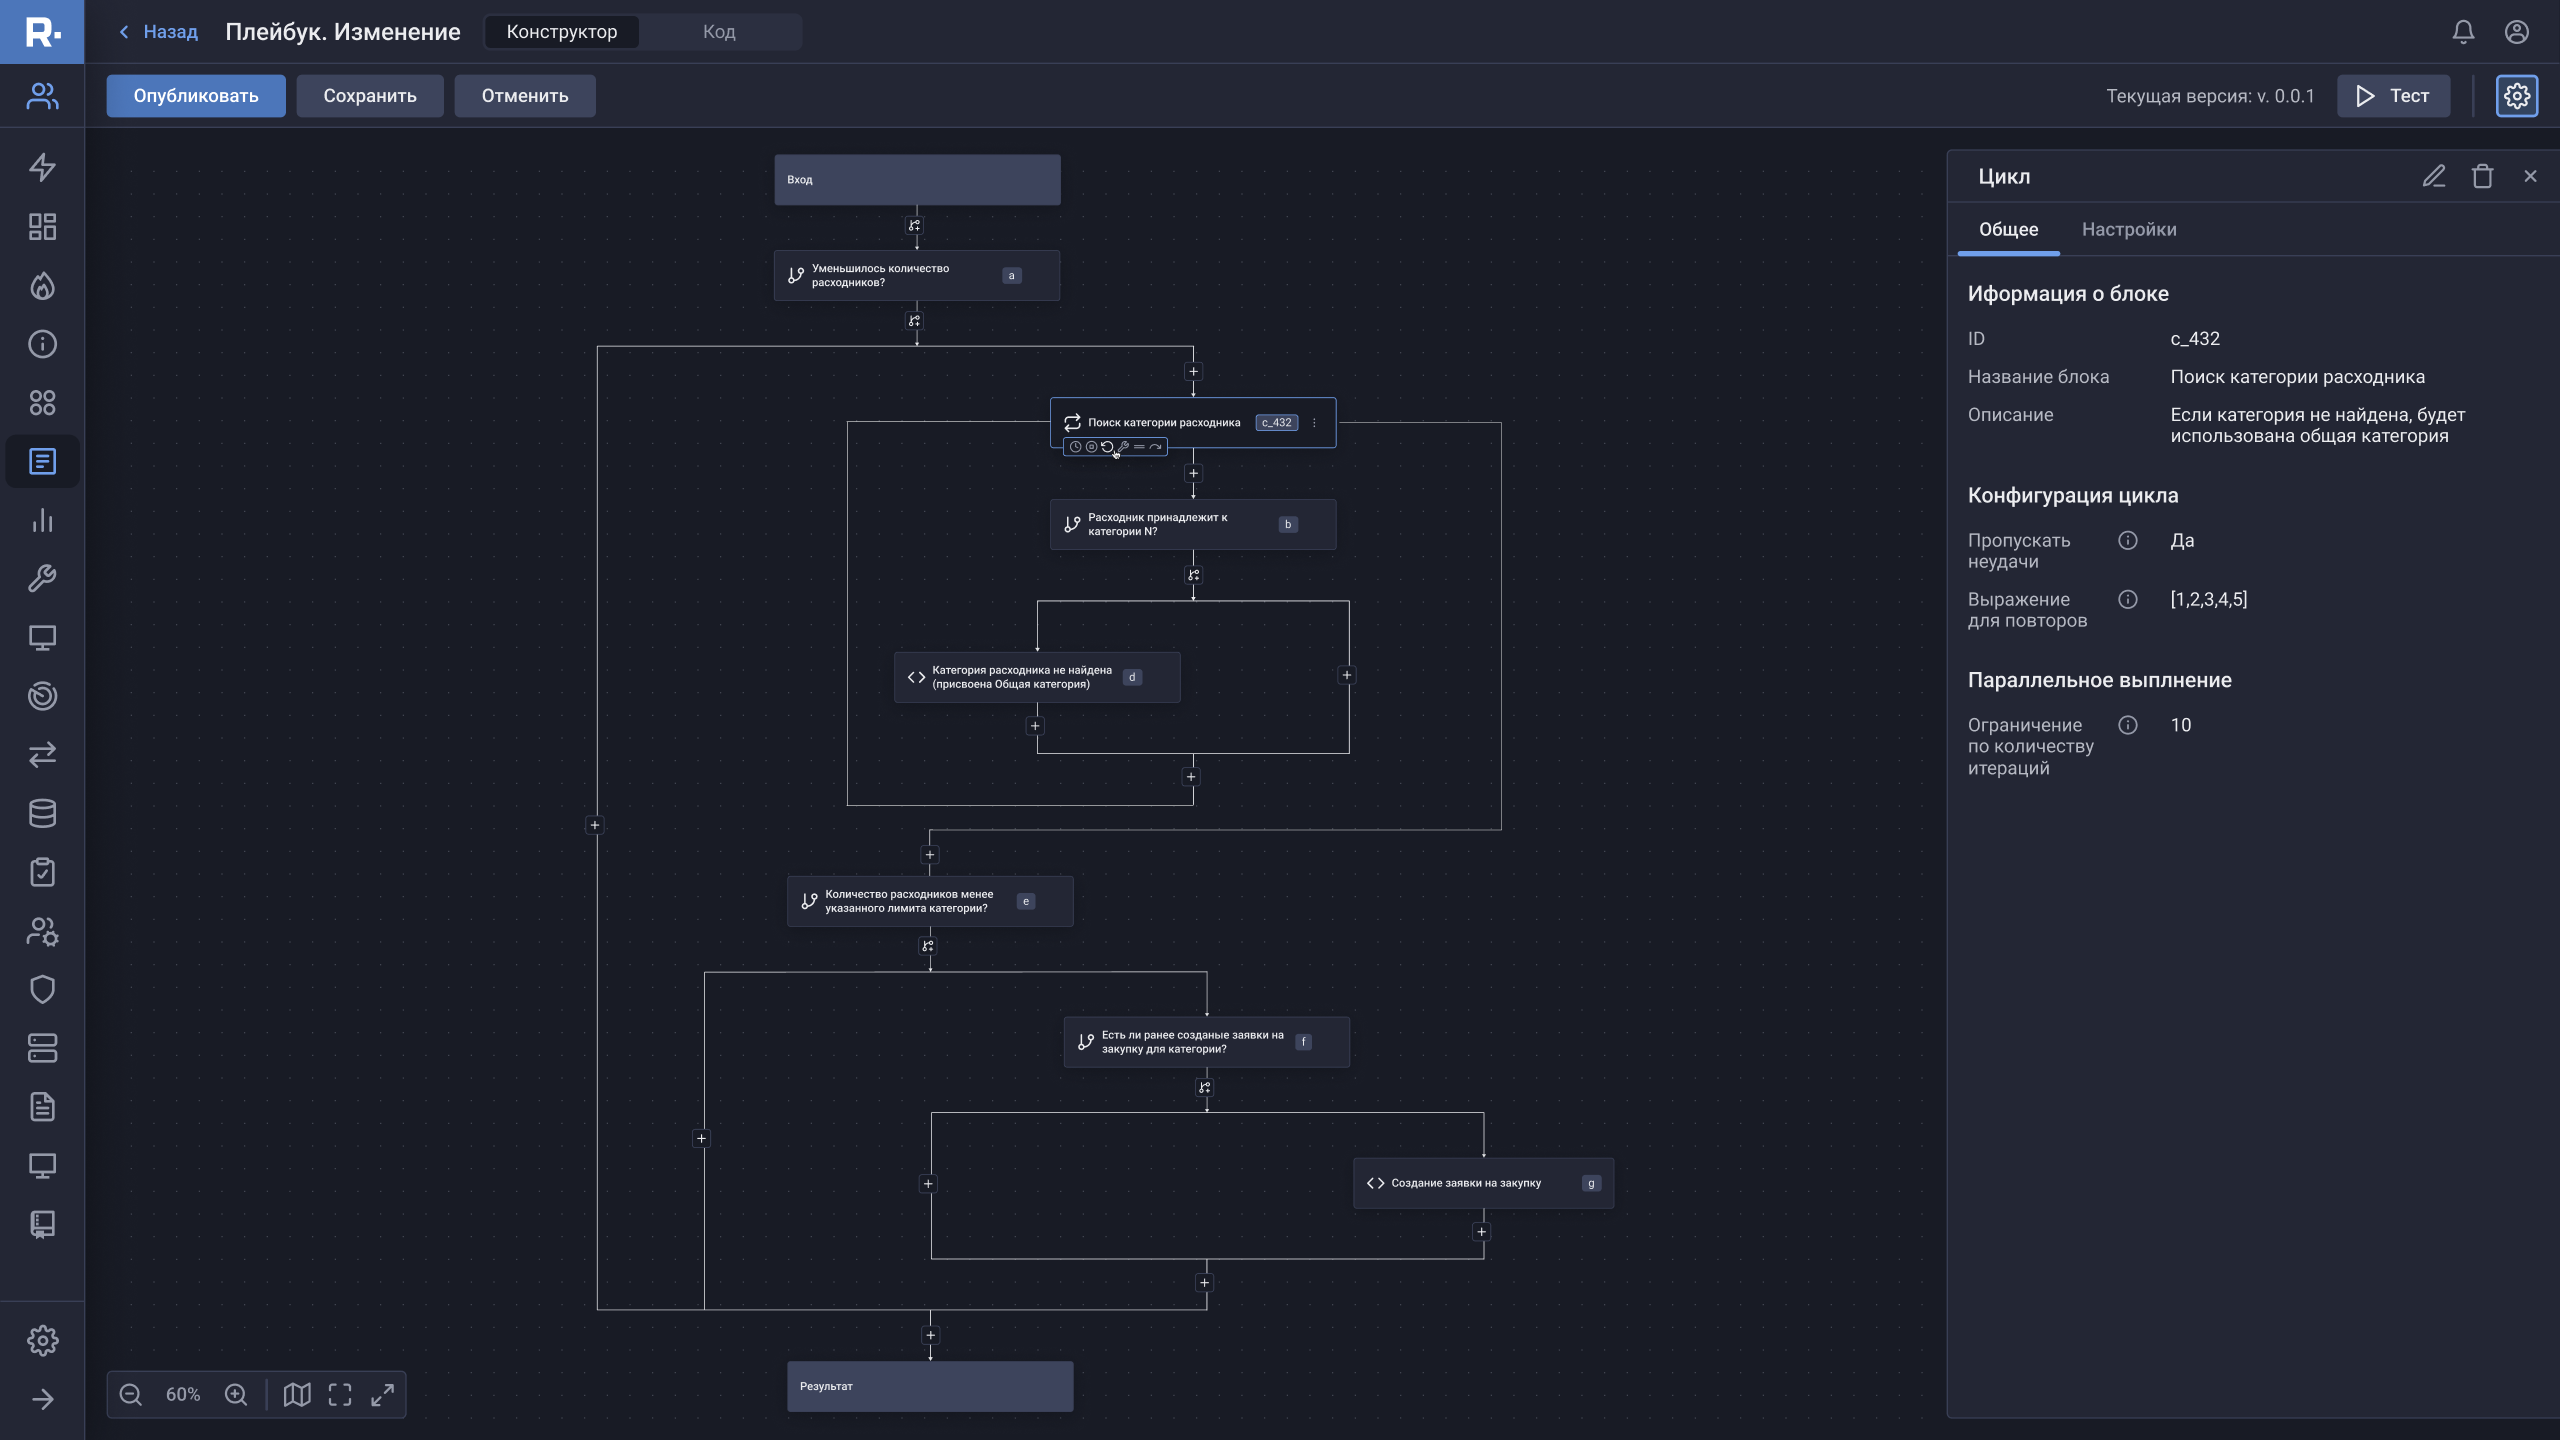Open the user profile icon
This screenshot has width=2560, height=1440.
pyautogui.click(x=2517, y=32)
